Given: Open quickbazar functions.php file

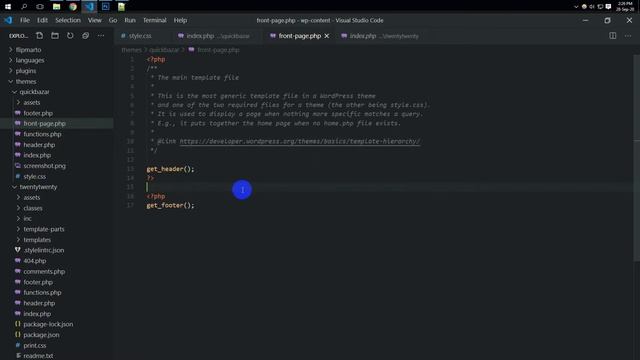Looking at the screenshot, I should (42, 134).
